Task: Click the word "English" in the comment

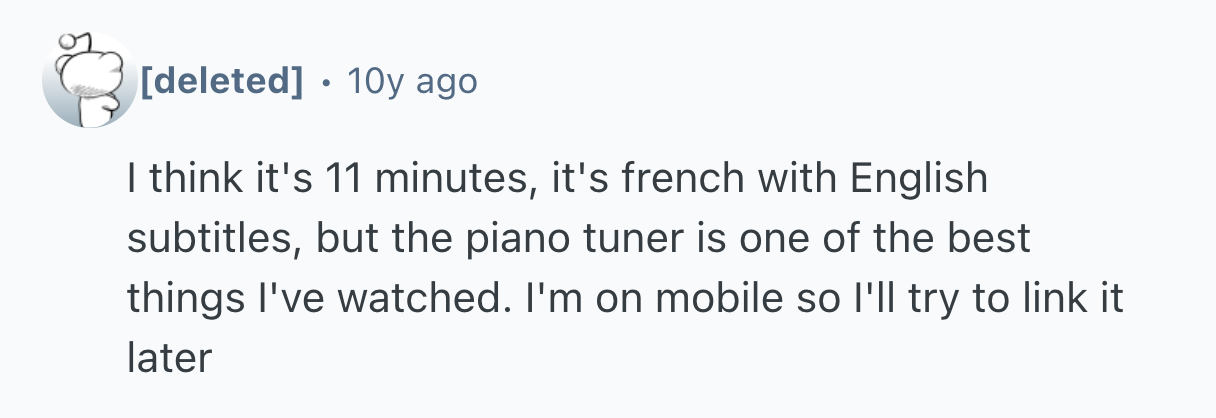Action: coord(919,181)
